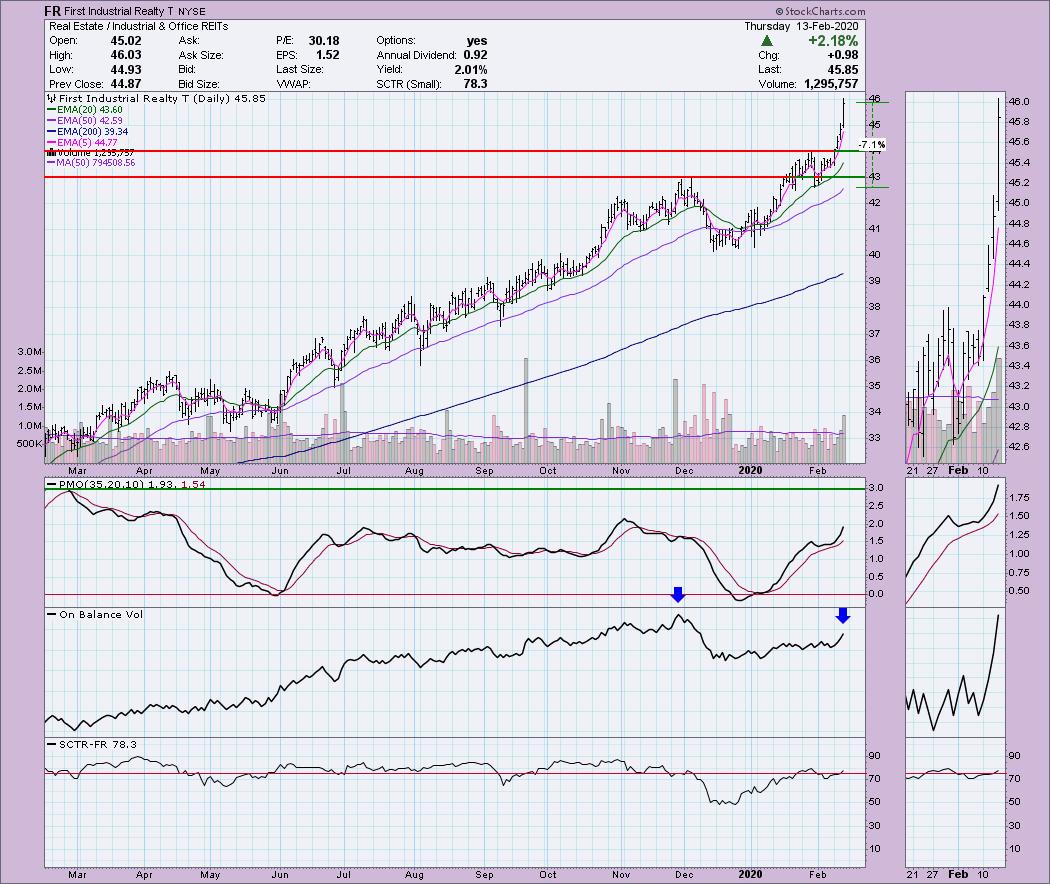
Task: Select the EMA(50) 42.59 legend entry
Action: pos(85,121)
